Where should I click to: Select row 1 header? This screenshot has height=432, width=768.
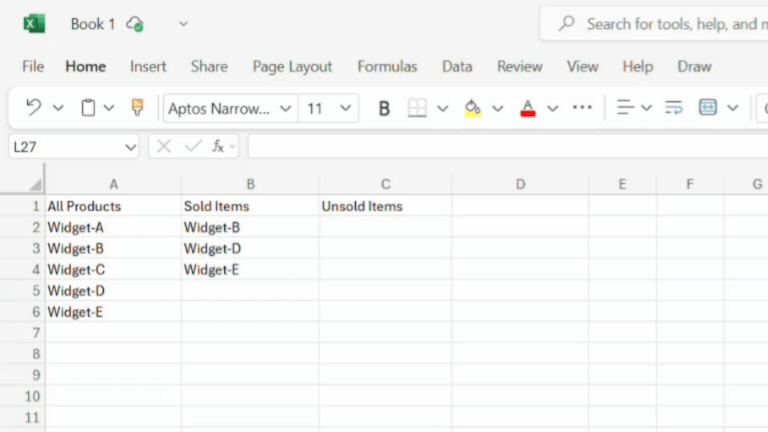[23, 206]
